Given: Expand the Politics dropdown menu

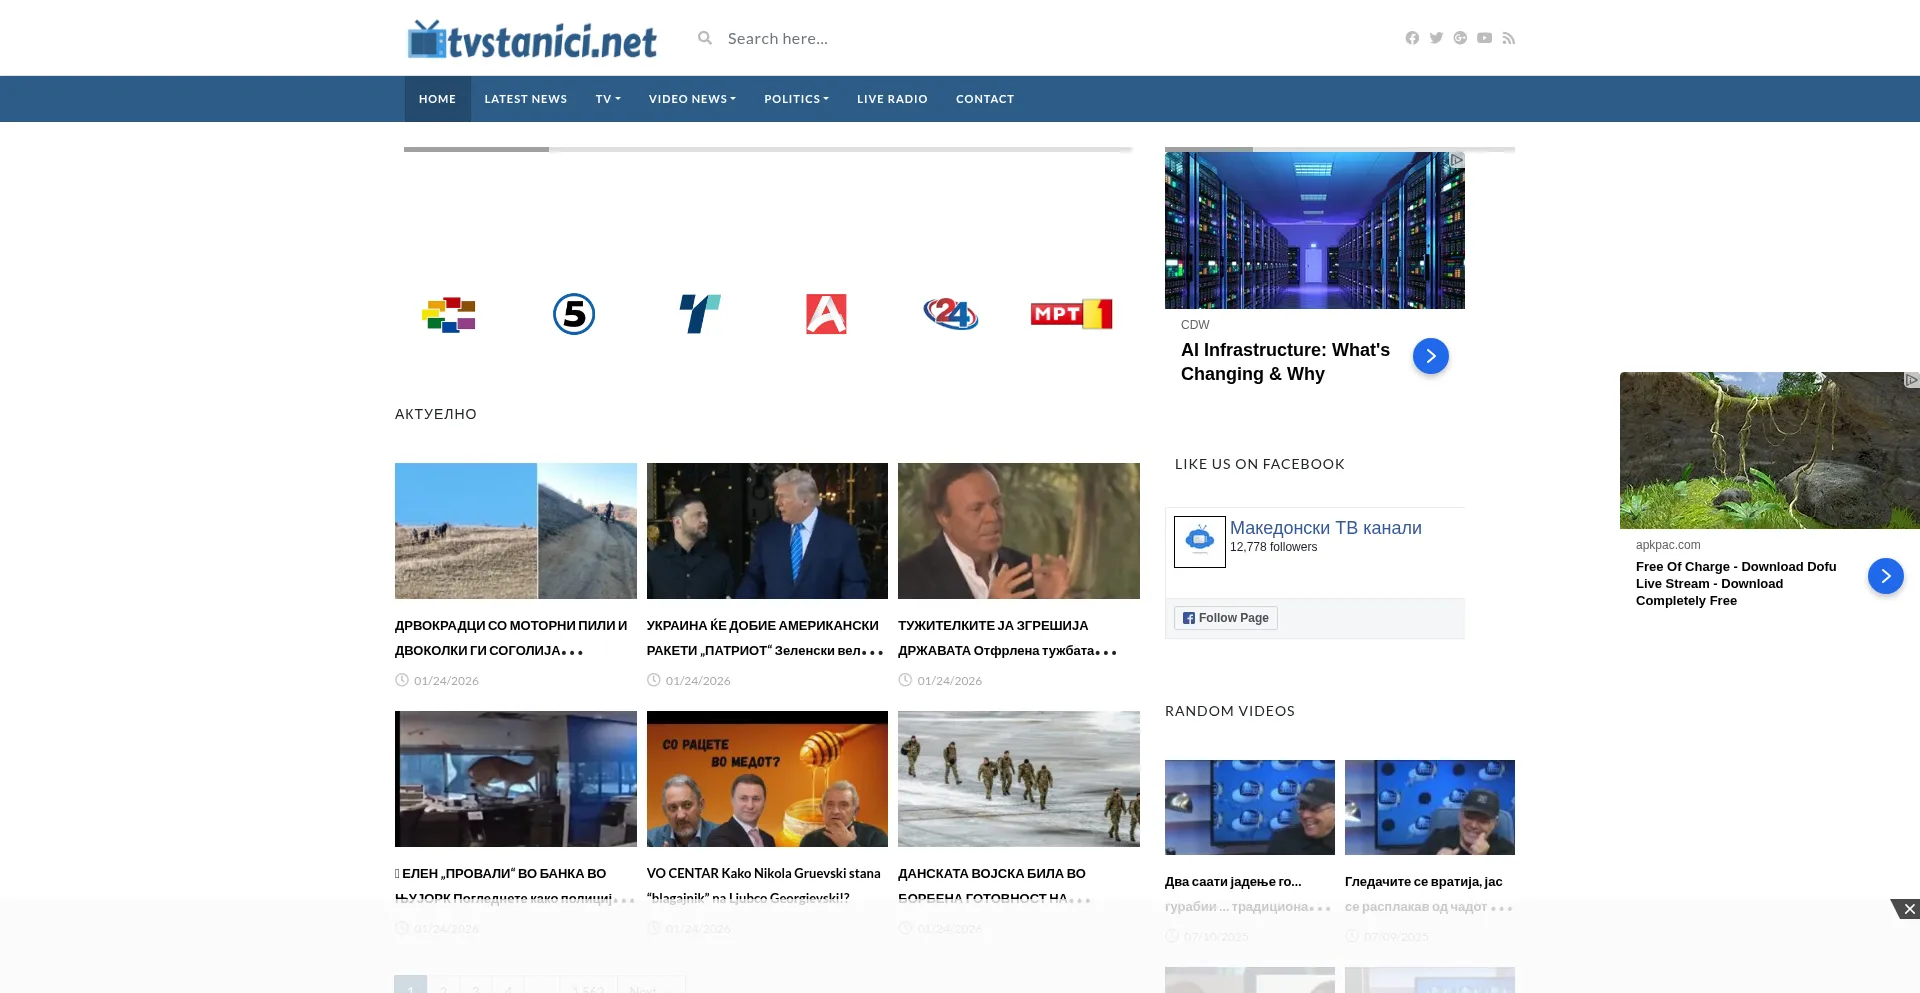Looking at the screenshot, I should [x=796, y=99].
